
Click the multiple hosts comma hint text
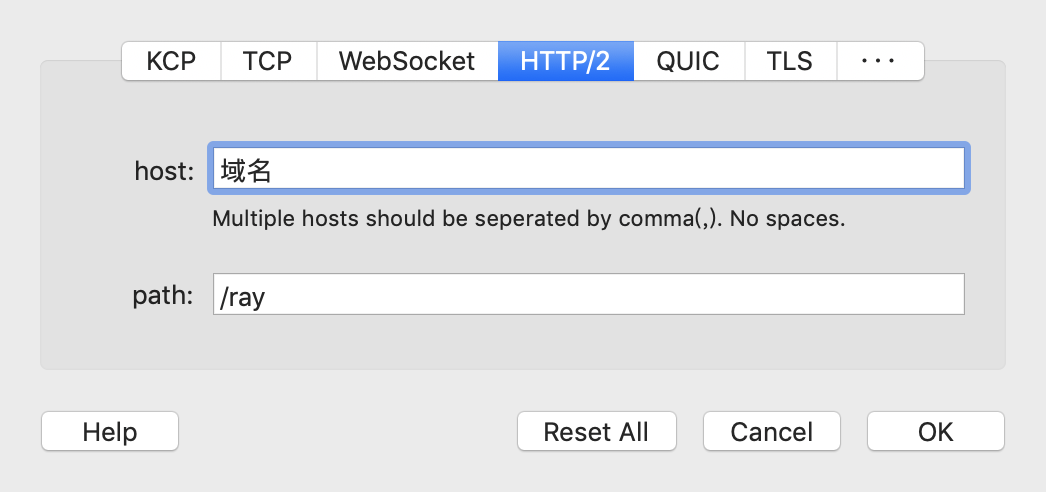[529, 219]
